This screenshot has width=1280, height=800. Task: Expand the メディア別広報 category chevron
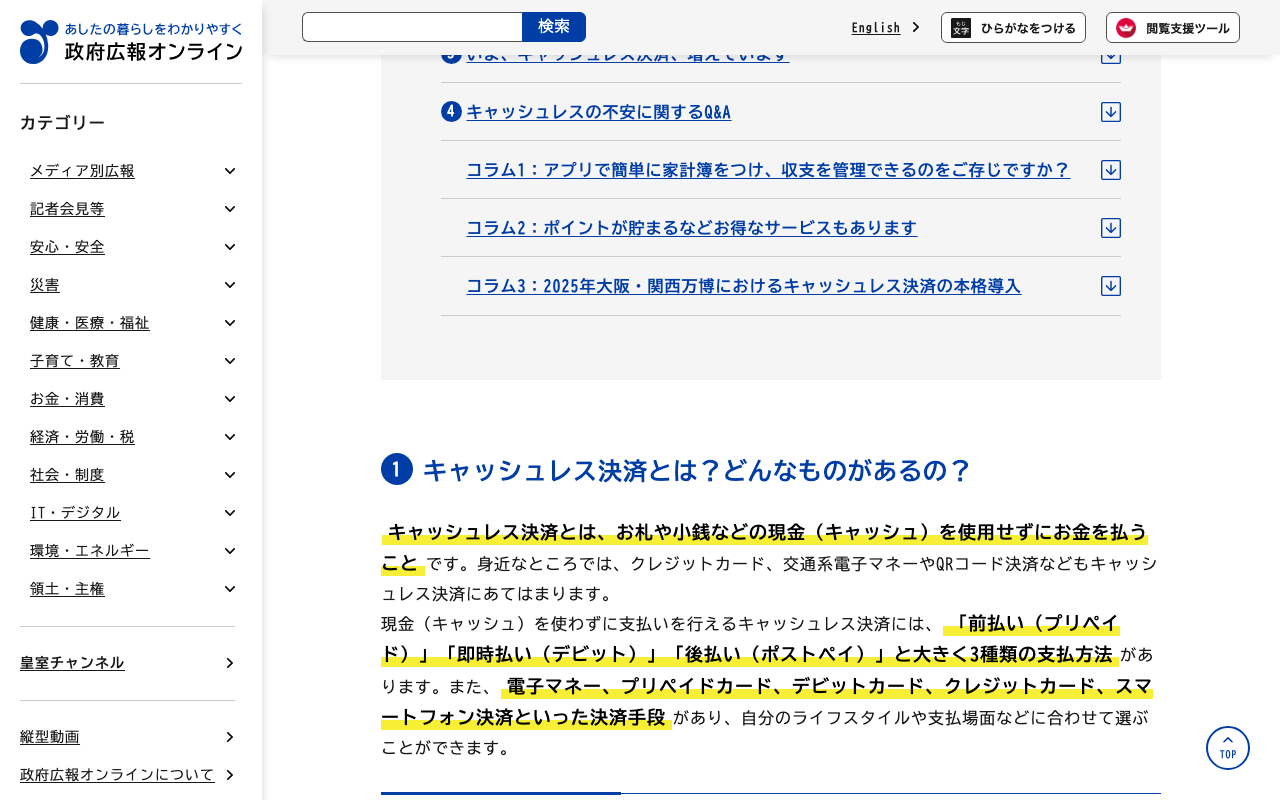coord(230,171)
